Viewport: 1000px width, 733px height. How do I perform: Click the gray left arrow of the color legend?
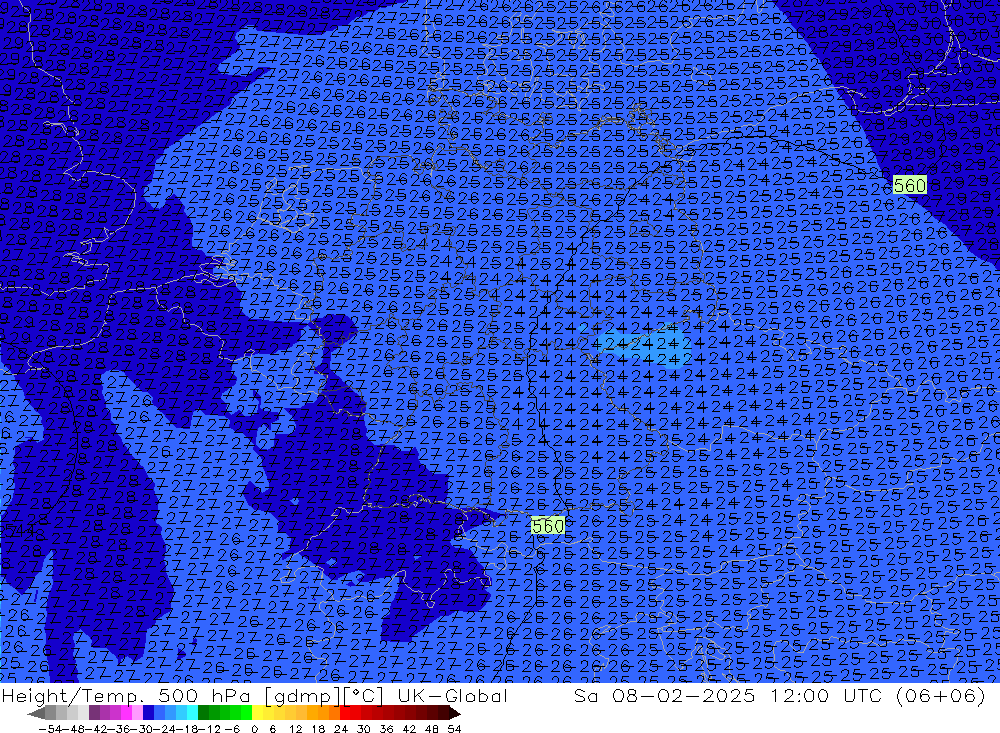coord(36,713)
